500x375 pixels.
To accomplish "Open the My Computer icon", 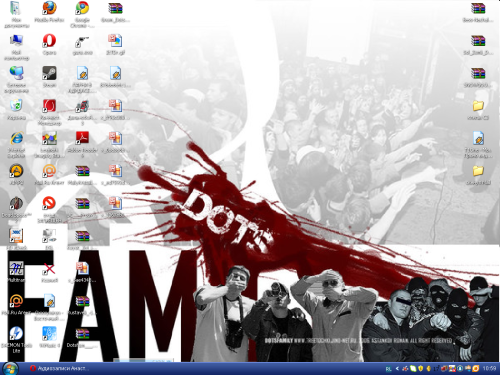I will [16, 41].
